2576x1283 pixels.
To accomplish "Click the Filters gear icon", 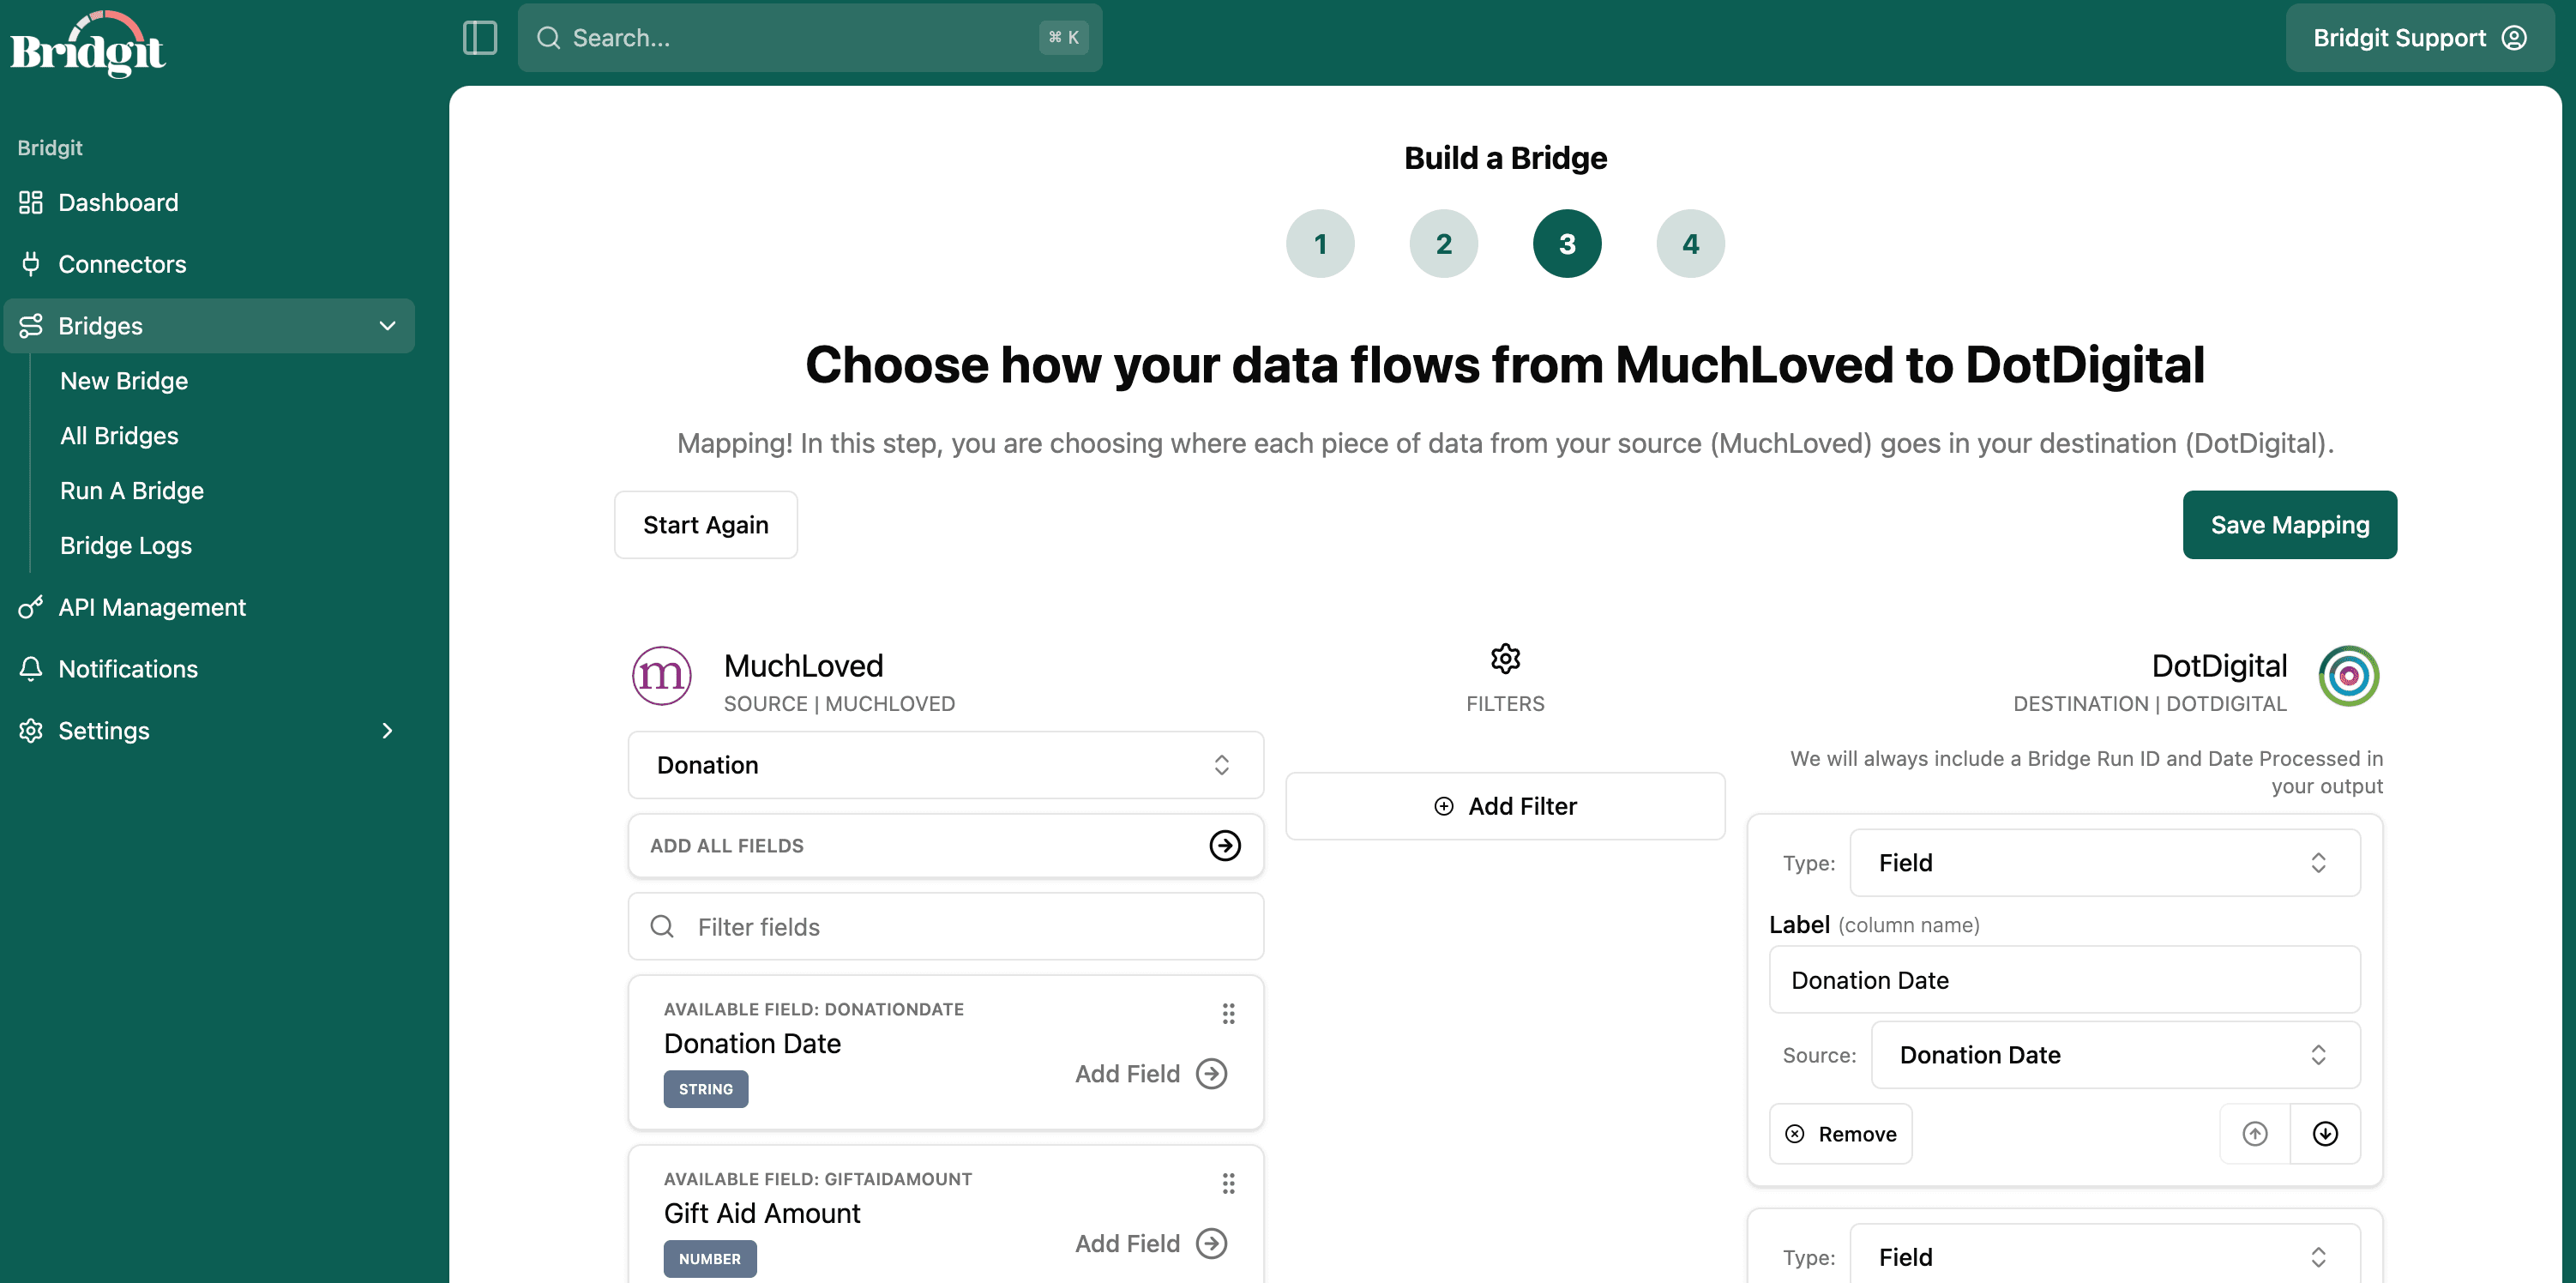I will tap(1505, 658).
